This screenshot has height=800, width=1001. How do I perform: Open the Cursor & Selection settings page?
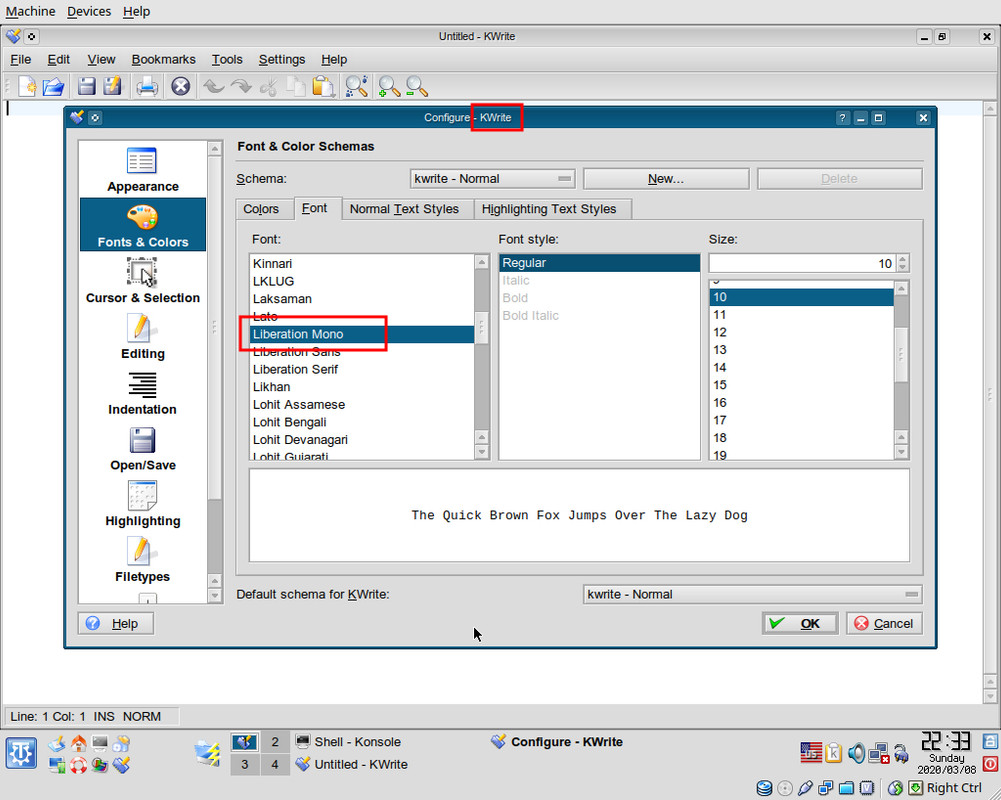pos(142,280)
